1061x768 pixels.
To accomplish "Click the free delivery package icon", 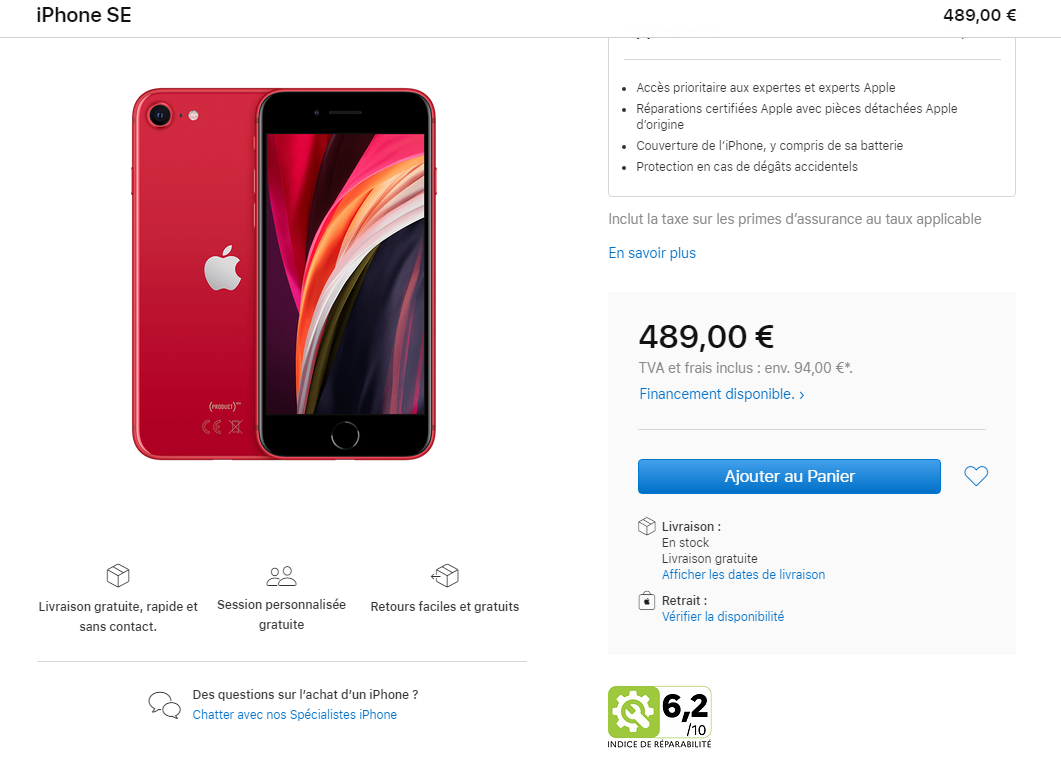I will tap(118, 575).
